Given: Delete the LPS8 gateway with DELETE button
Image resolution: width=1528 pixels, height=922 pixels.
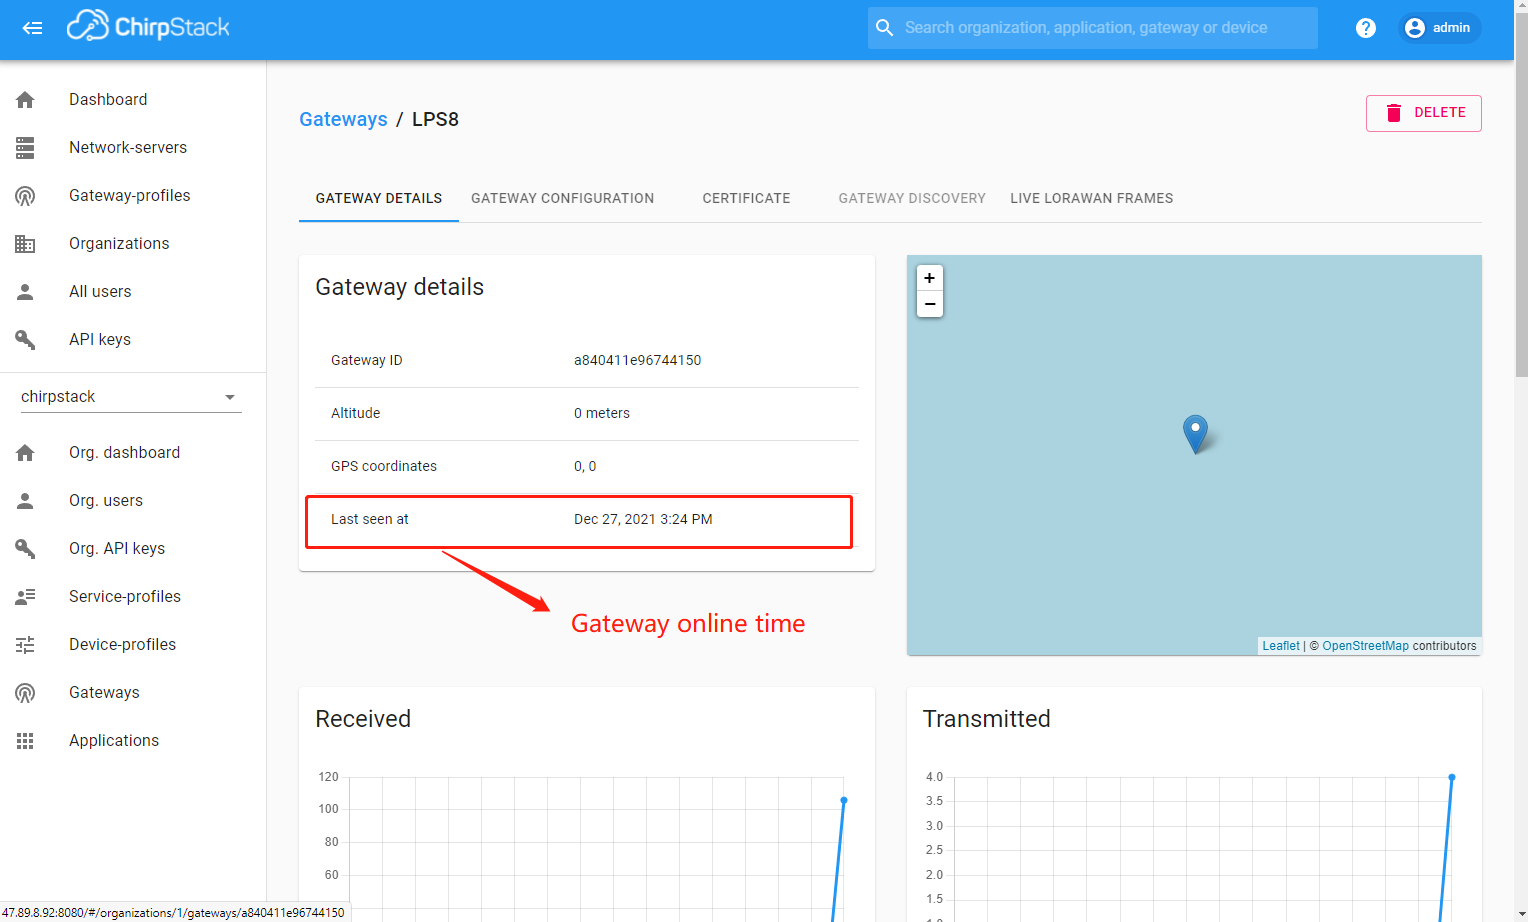Looking at the screenshot, I should [x=1423, y=113].
